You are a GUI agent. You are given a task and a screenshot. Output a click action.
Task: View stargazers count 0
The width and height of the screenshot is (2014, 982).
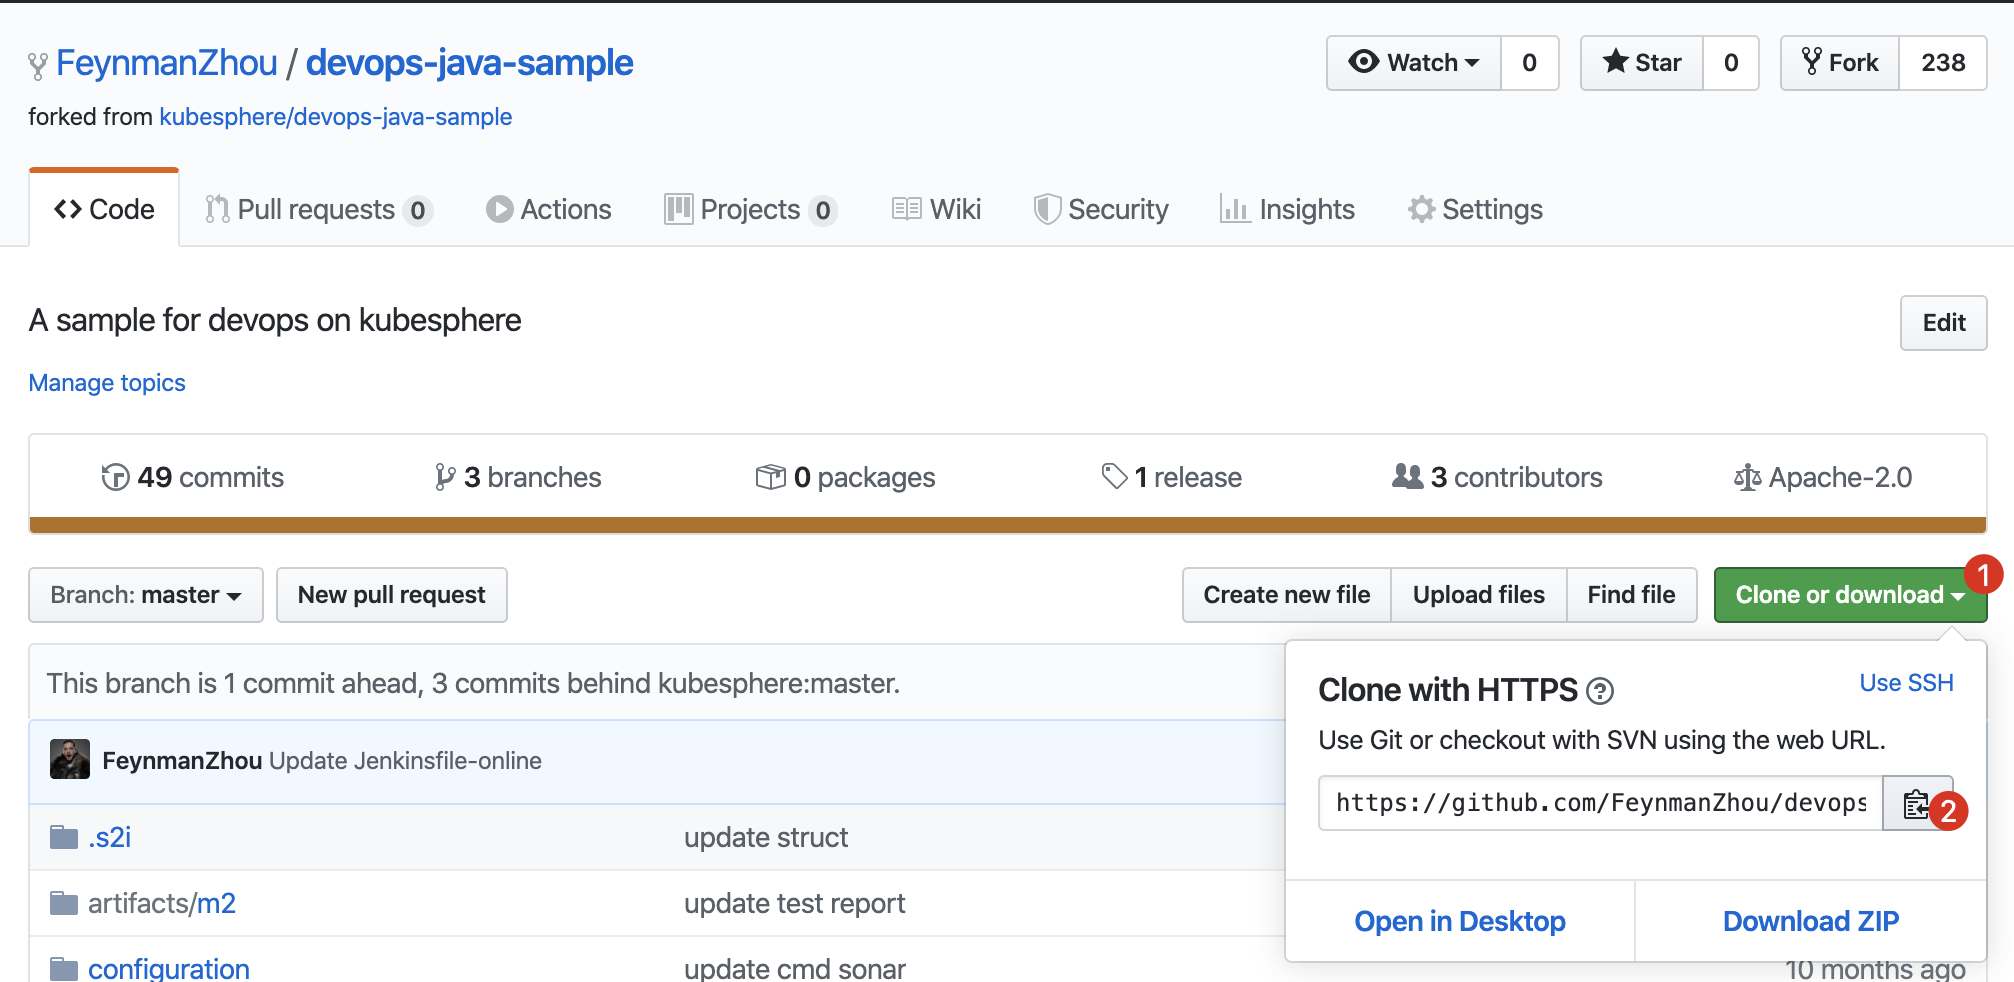click(x=1731, y=63)
